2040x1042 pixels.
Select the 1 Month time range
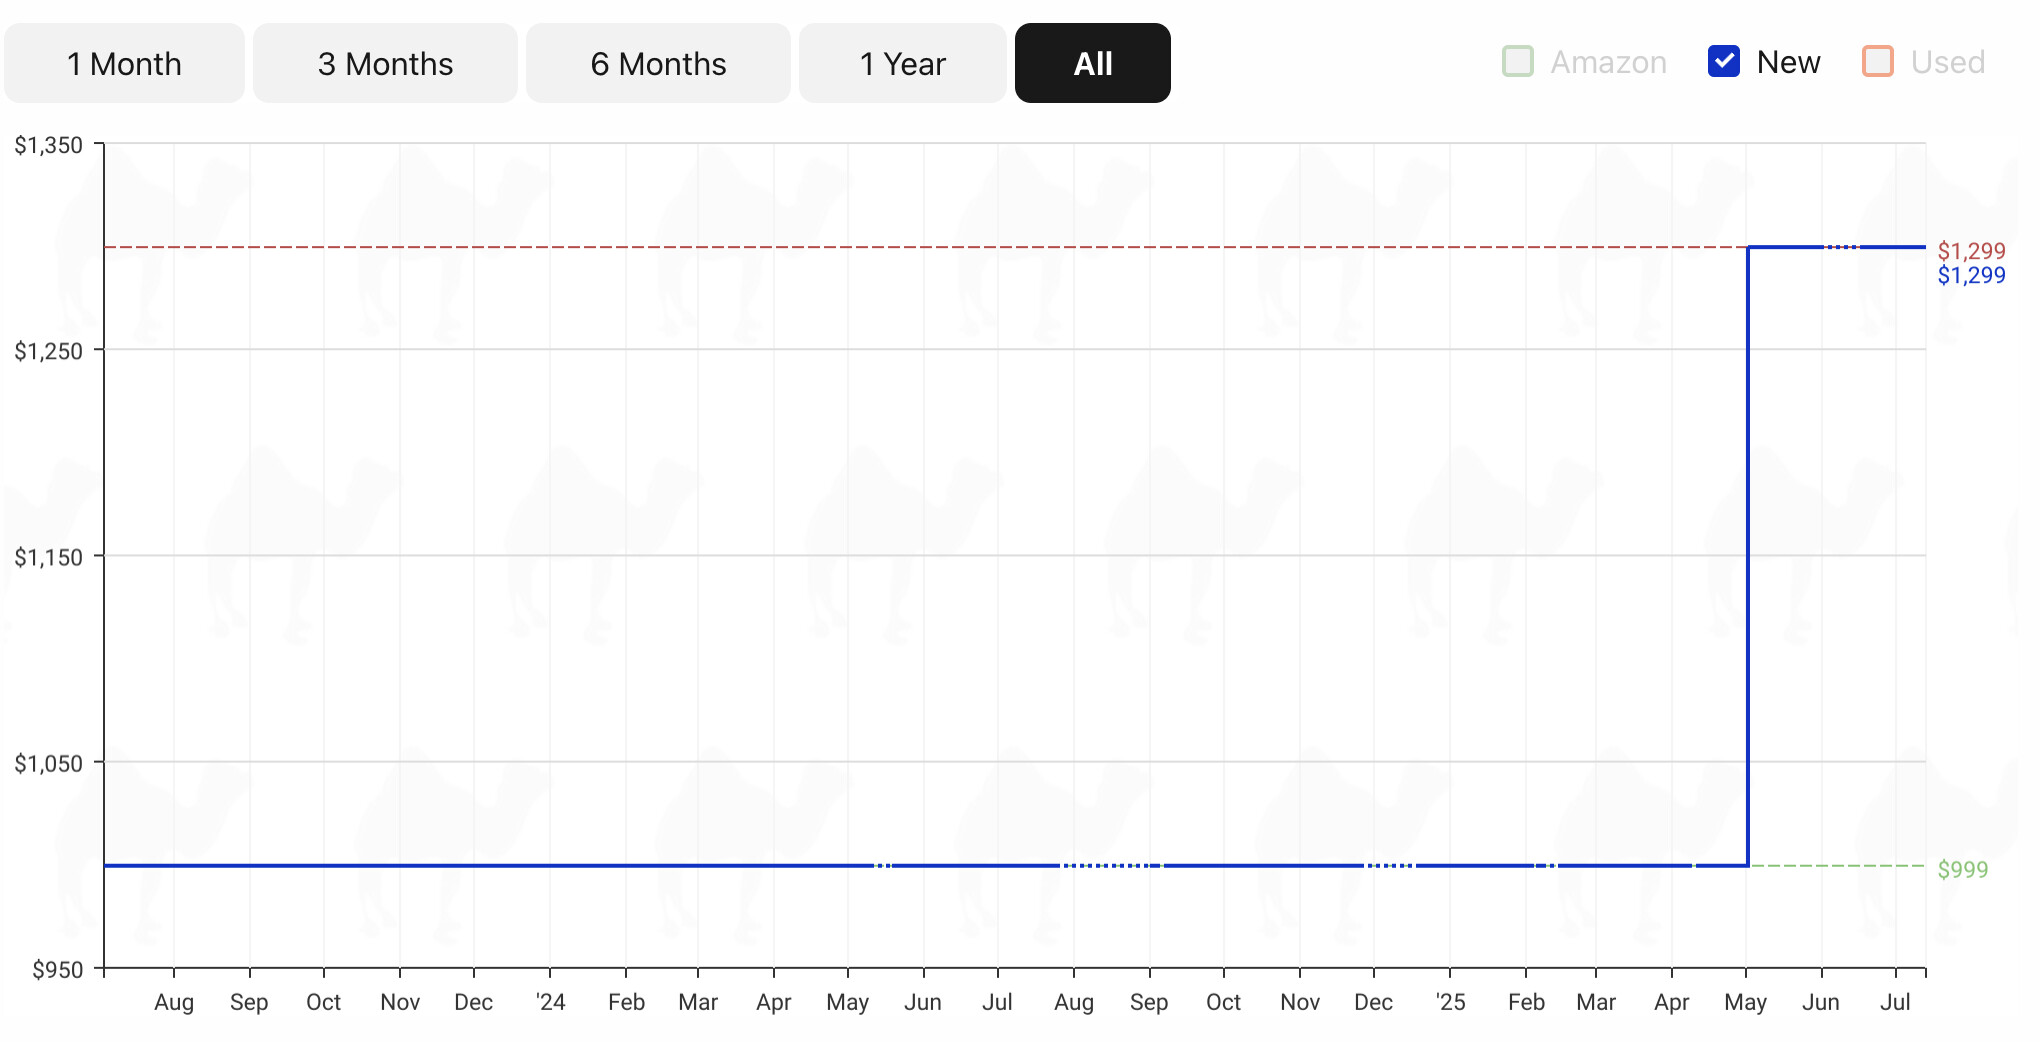coord(124,64)
